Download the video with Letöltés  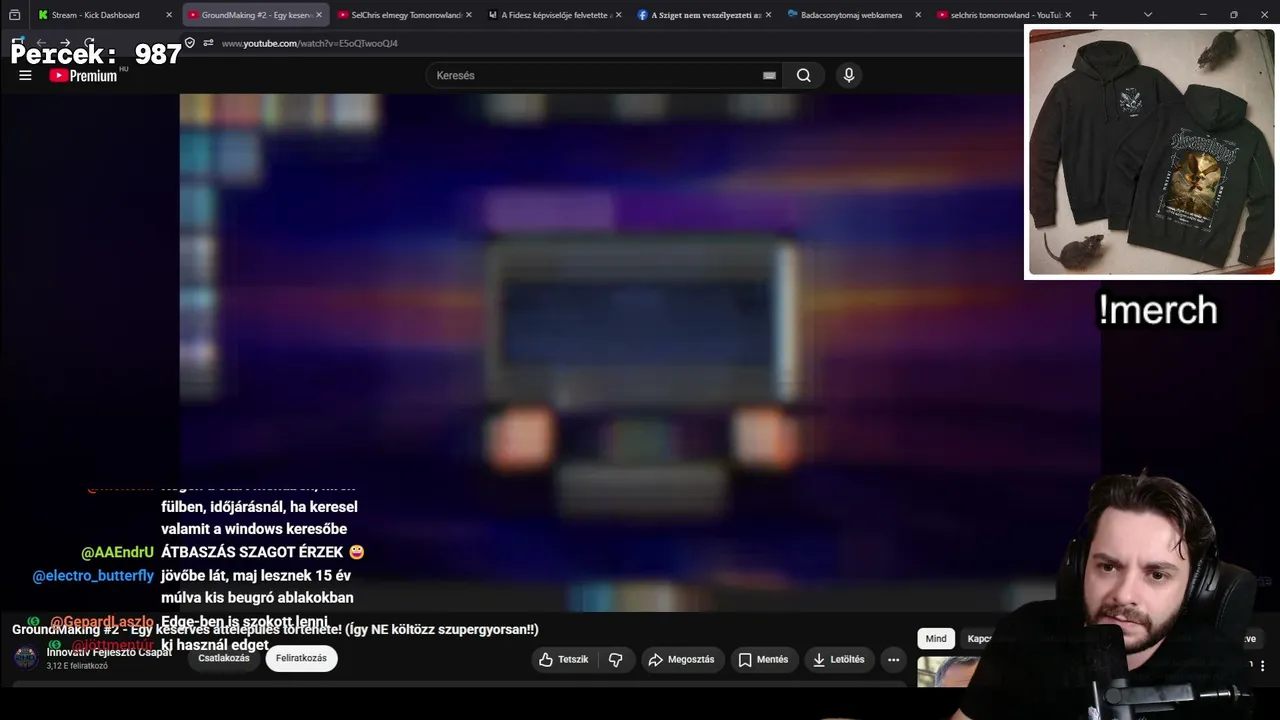point(839,659)
